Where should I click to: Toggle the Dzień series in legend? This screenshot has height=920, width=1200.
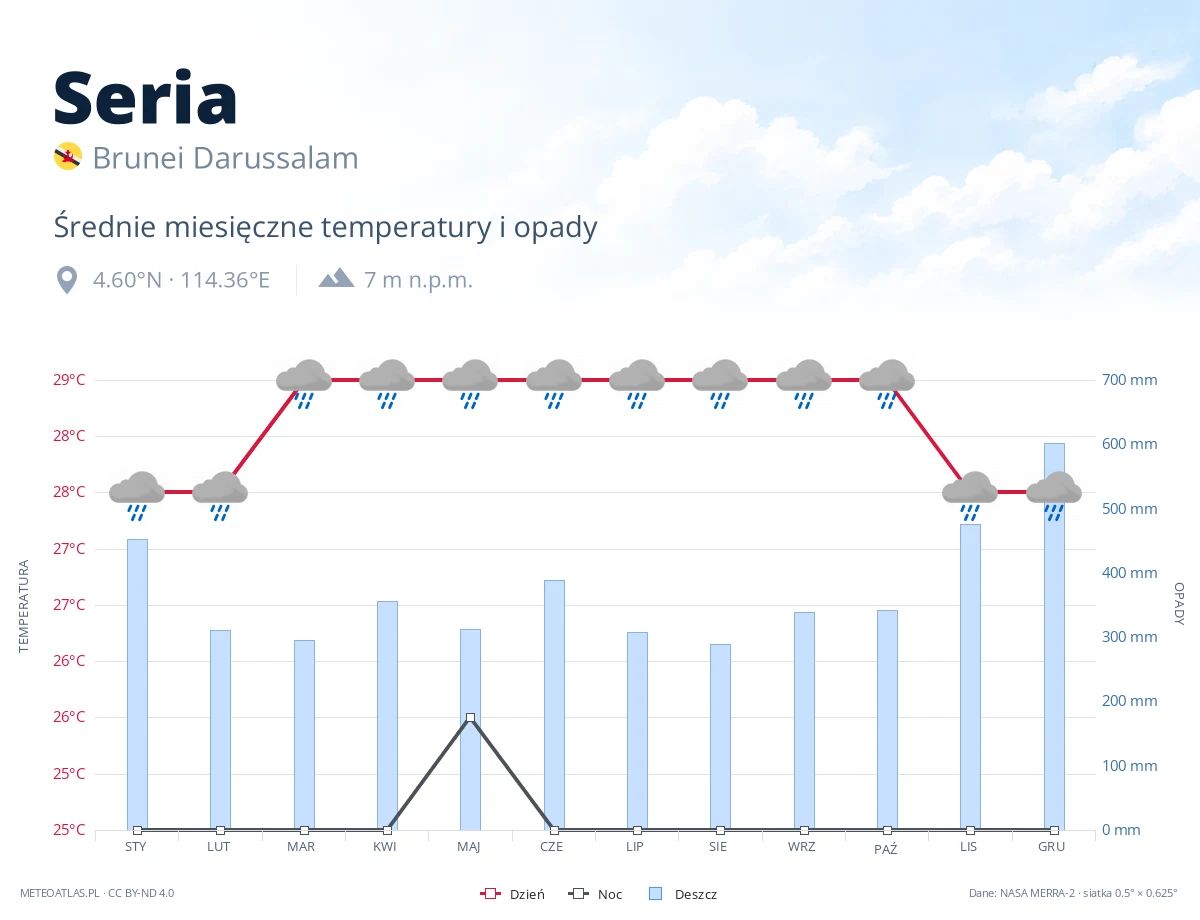pos(512,894)
